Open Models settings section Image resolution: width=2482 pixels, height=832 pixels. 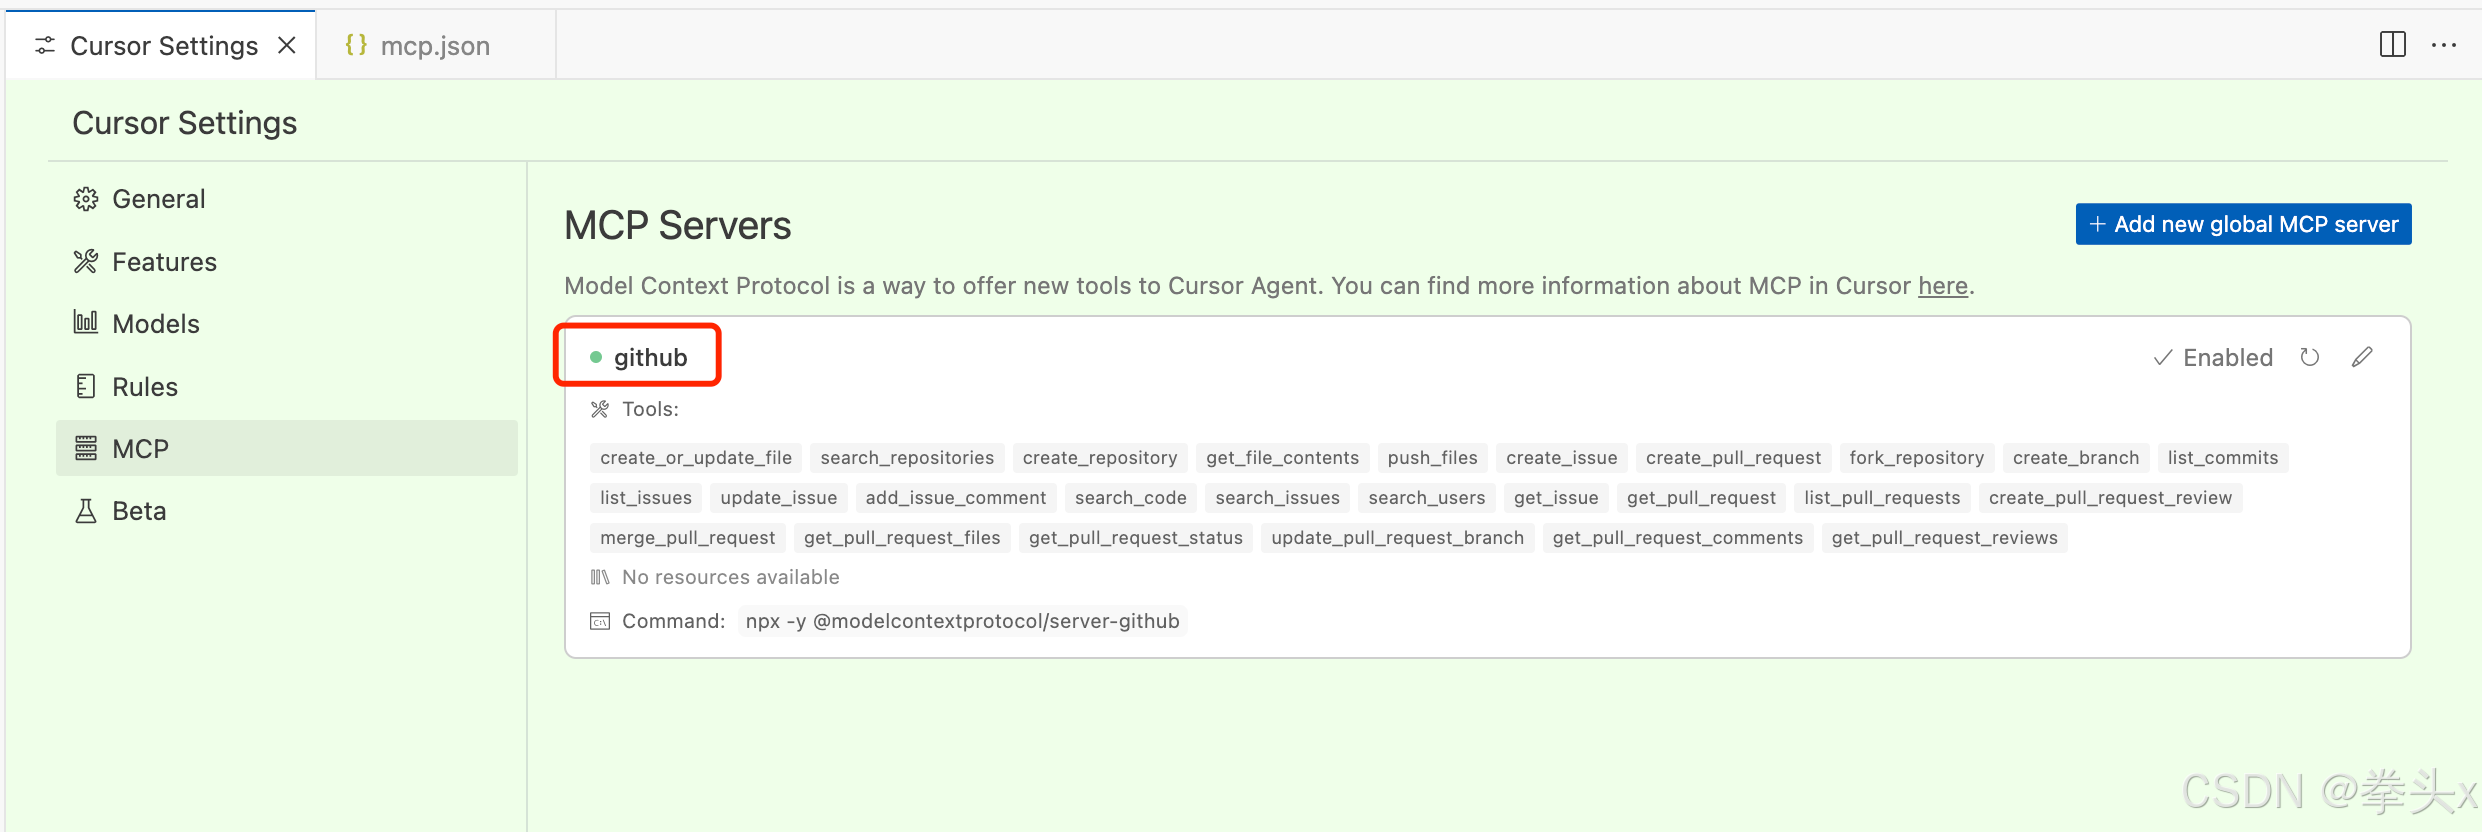click(x=287, y=324)
